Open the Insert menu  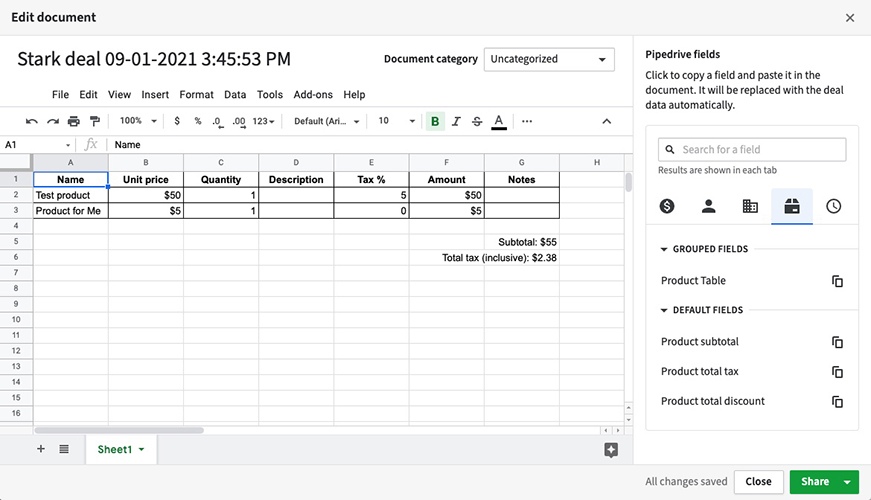(x=155, y=94)
